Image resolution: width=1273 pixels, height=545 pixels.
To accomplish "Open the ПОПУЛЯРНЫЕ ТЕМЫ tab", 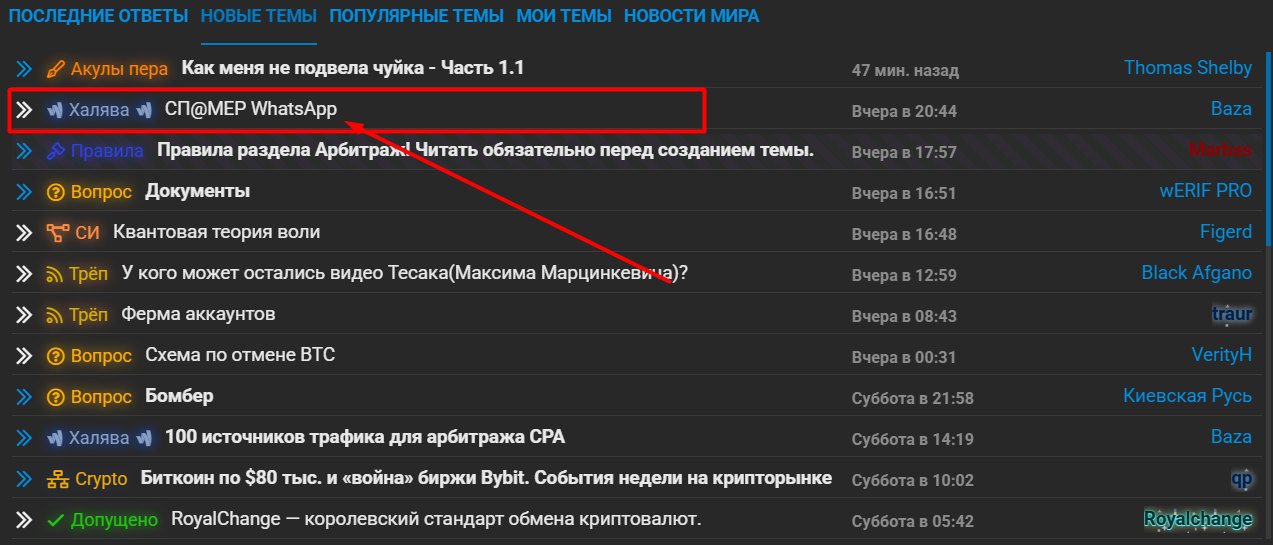I will pos(417,16).
